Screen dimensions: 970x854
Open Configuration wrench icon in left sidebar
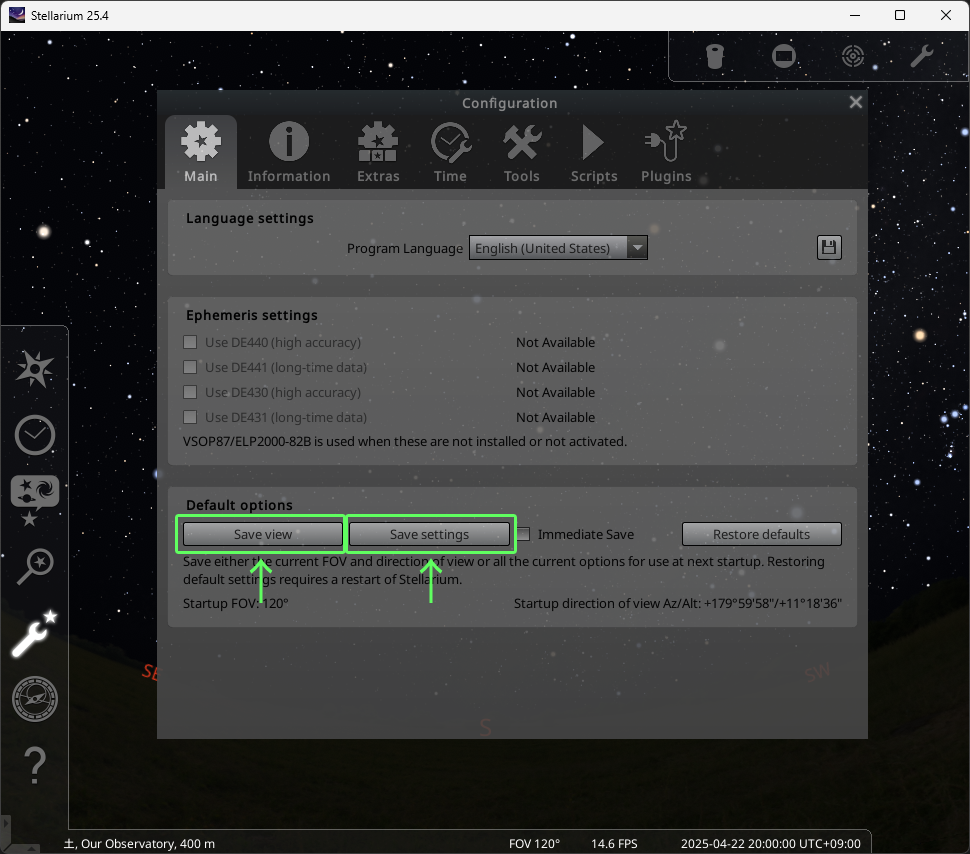[x=35, y=633]
